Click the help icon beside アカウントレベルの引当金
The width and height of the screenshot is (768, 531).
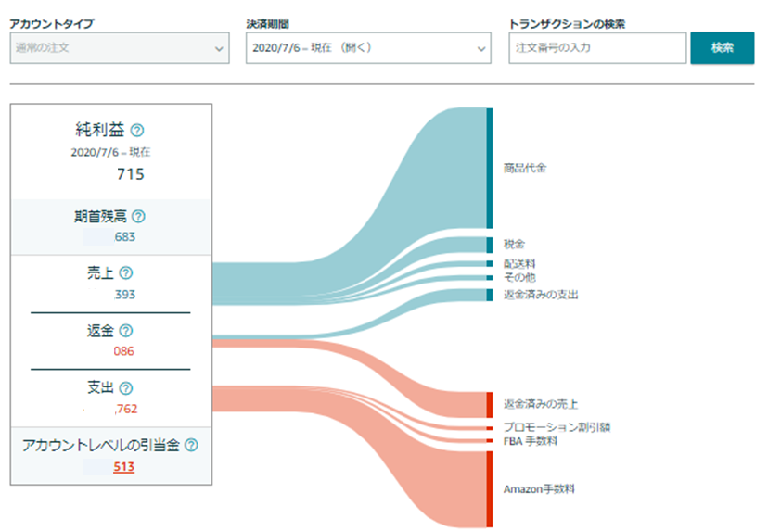click(191, 446)
